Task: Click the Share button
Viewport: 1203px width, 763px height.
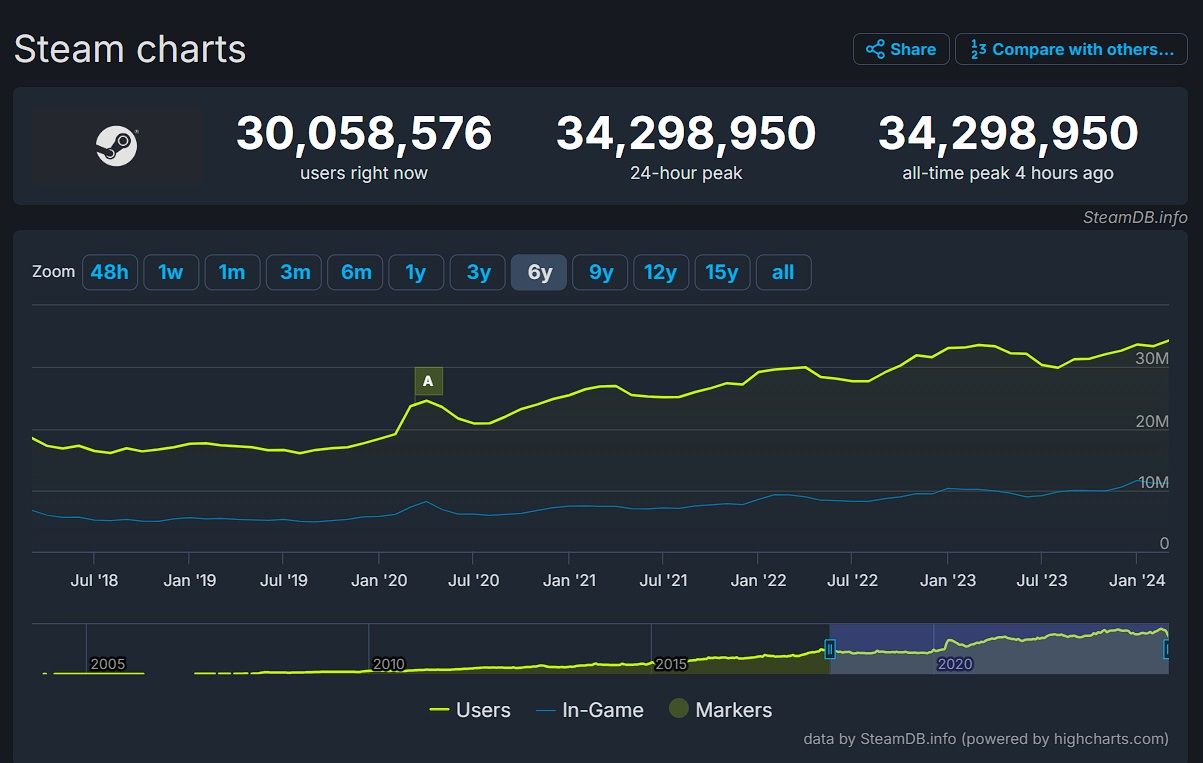Action: pos(900,49)
